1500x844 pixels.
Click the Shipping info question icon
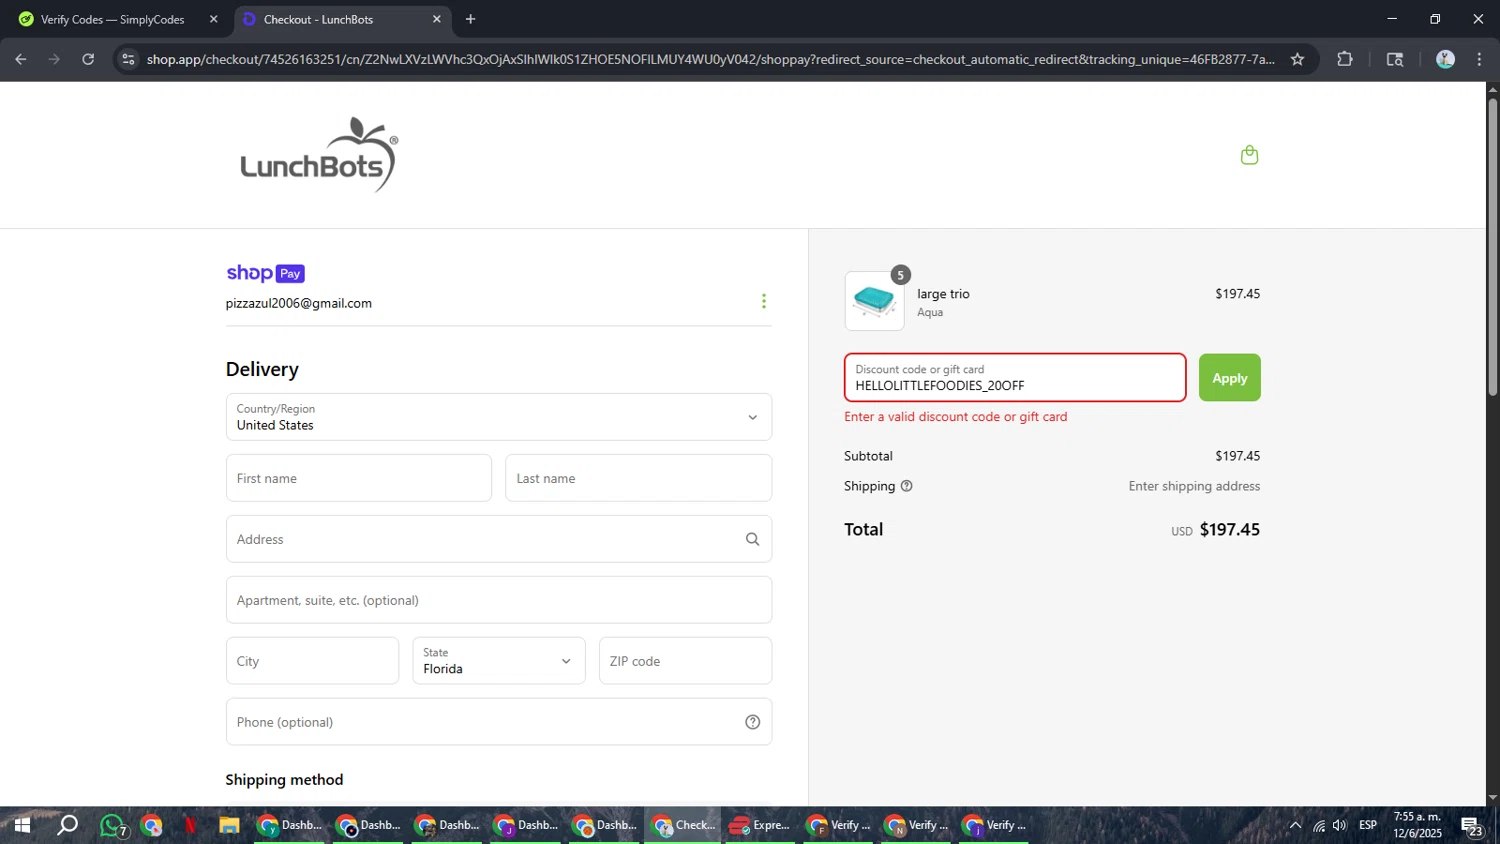tap(907, 486)
